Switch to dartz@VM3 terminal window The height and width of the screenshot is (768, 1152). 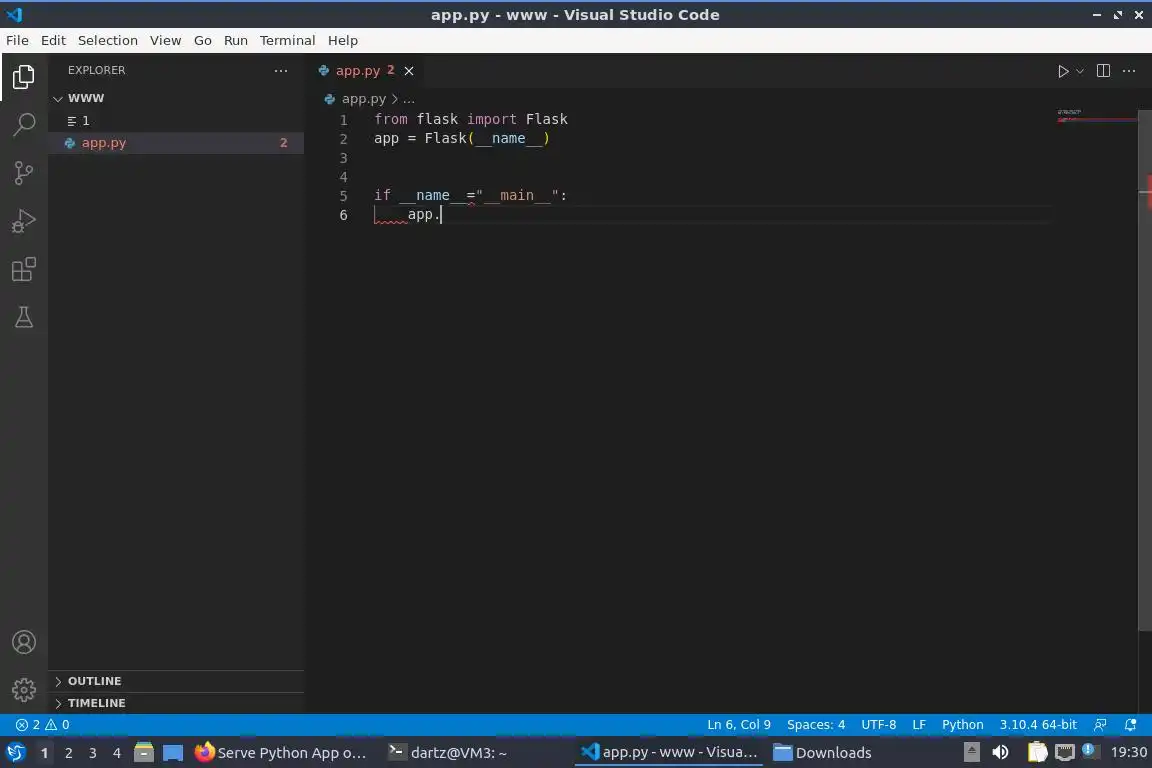(x=448, y=753)
